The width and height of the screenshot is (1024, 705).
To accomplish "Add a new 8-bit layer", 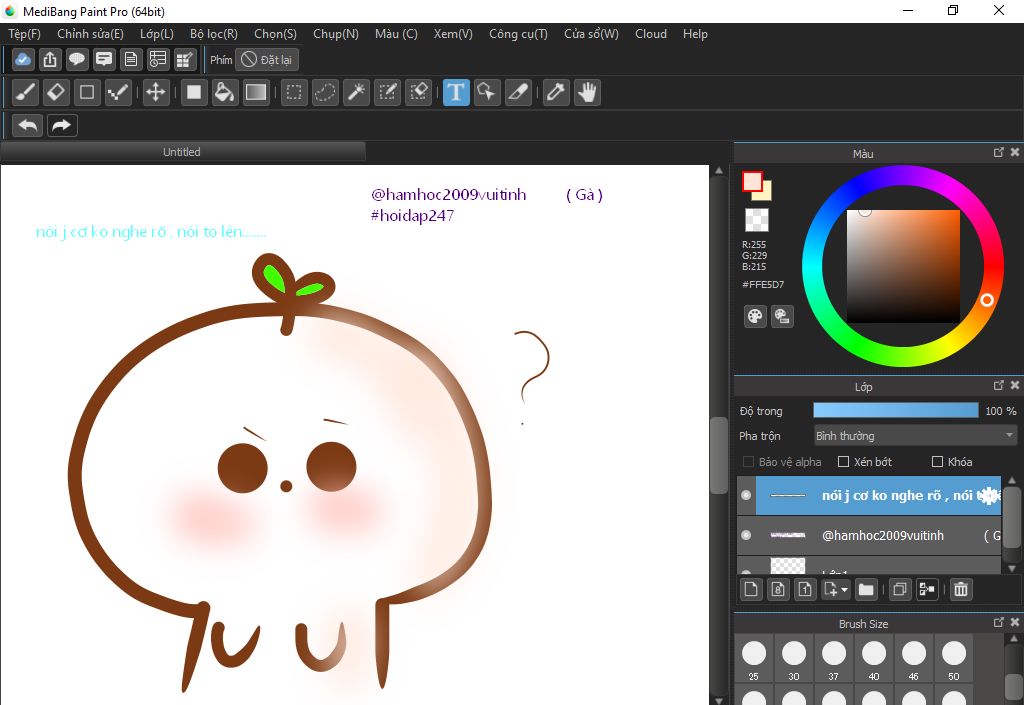I will click(x=778, y=589).
